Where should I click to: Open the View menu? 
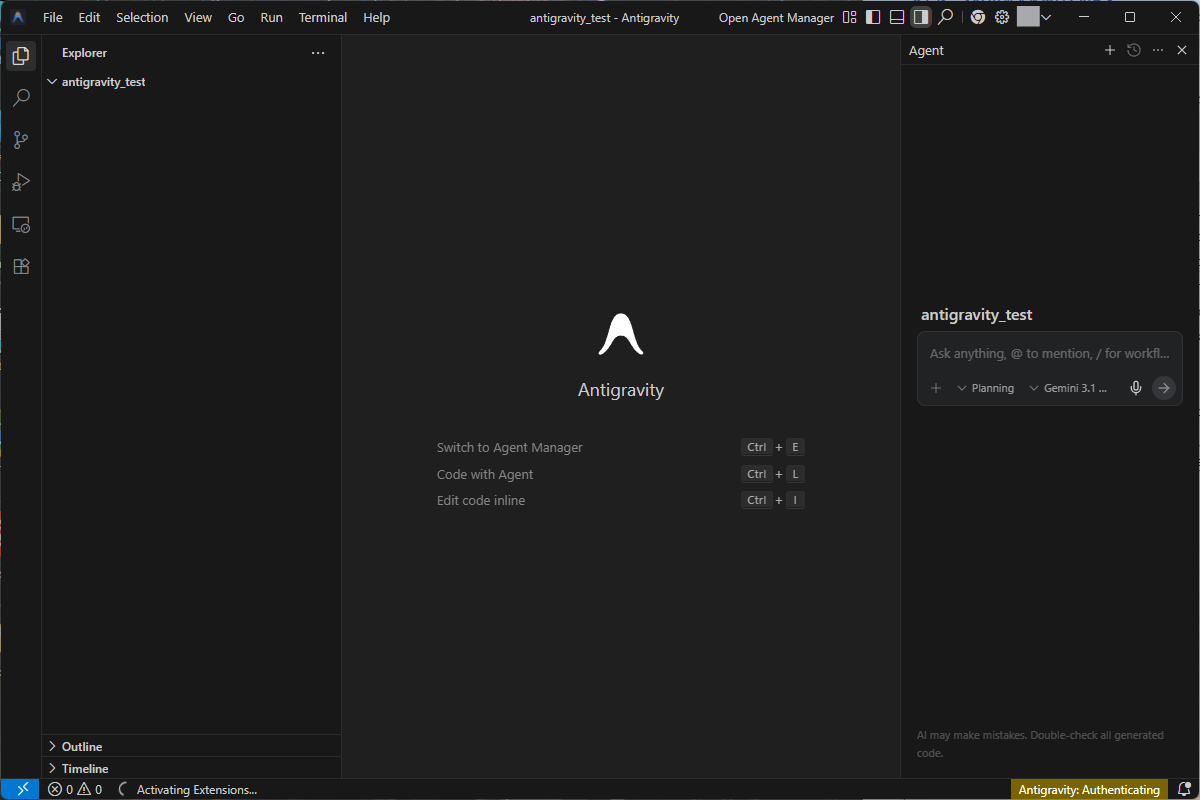tap(198, 17)
